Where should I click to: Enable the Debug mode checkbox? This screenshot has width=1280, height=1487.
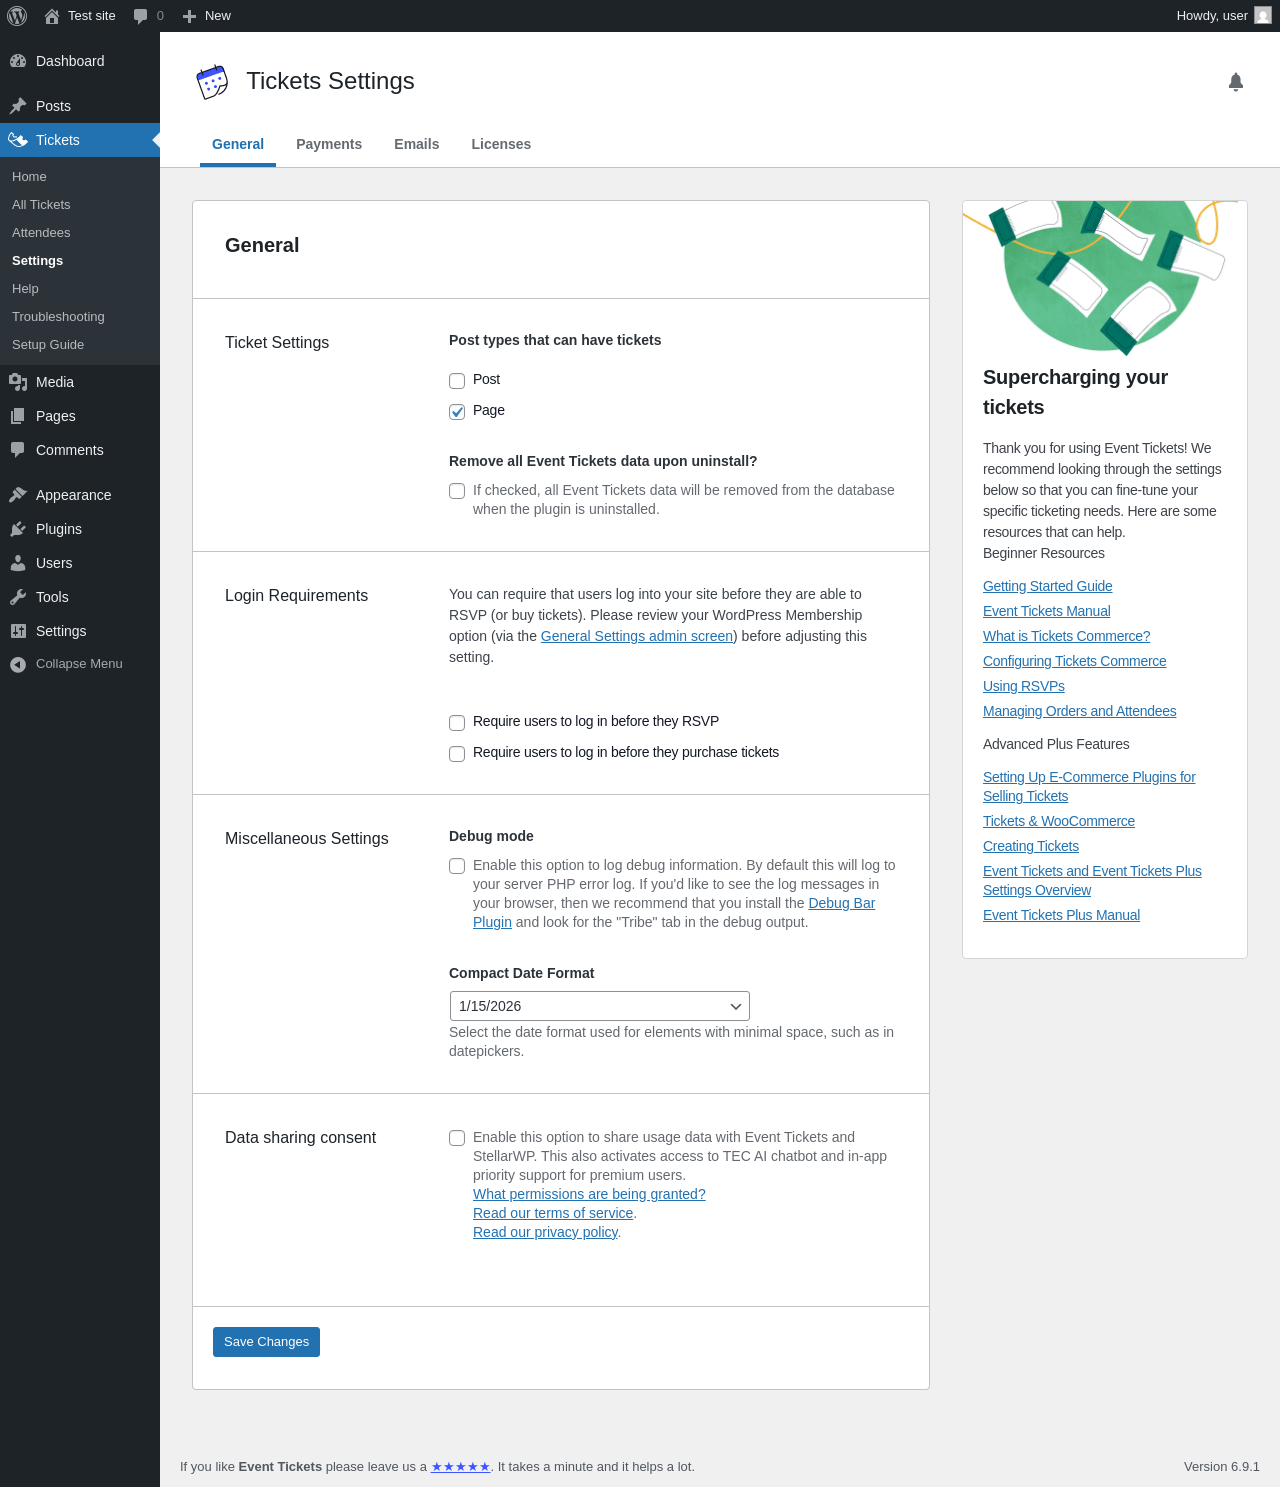click(x=457, y=866)
